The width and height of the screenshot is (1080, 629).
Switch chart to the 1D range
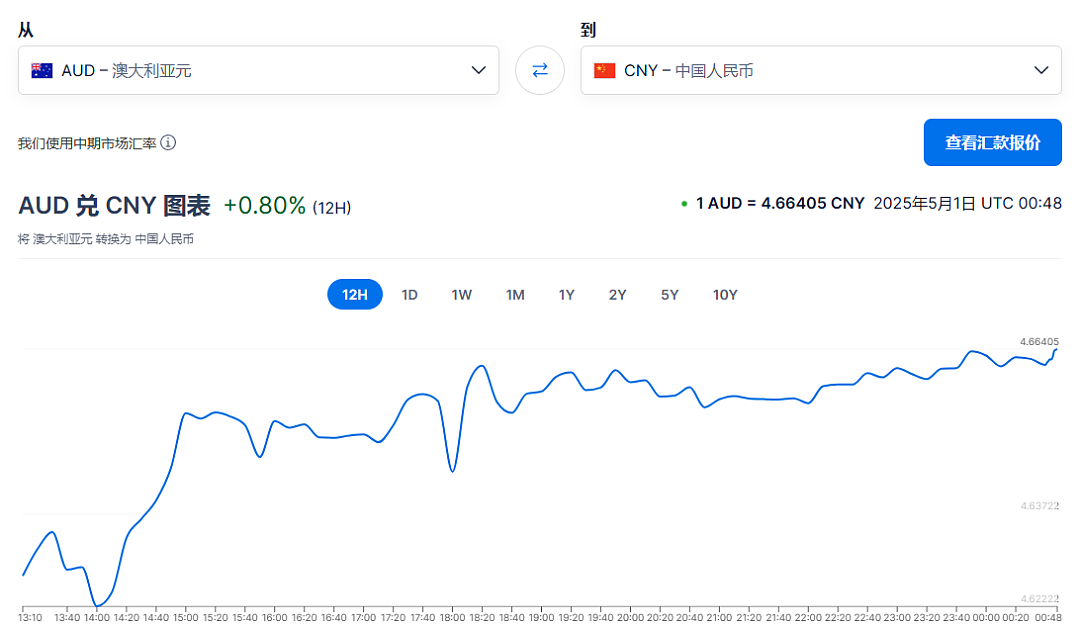pyautogui.click(x=410, y=295)
